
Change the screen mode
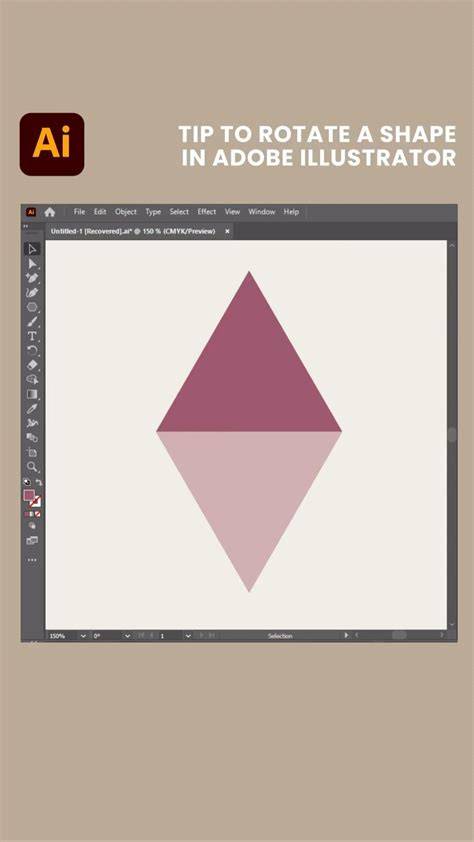32,540
